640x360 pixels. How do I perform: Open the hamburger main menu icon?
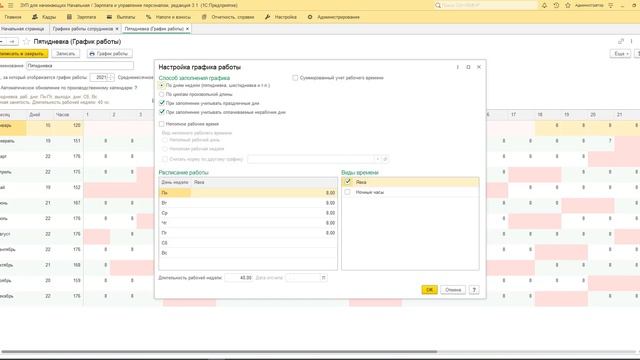pos(11,5)
